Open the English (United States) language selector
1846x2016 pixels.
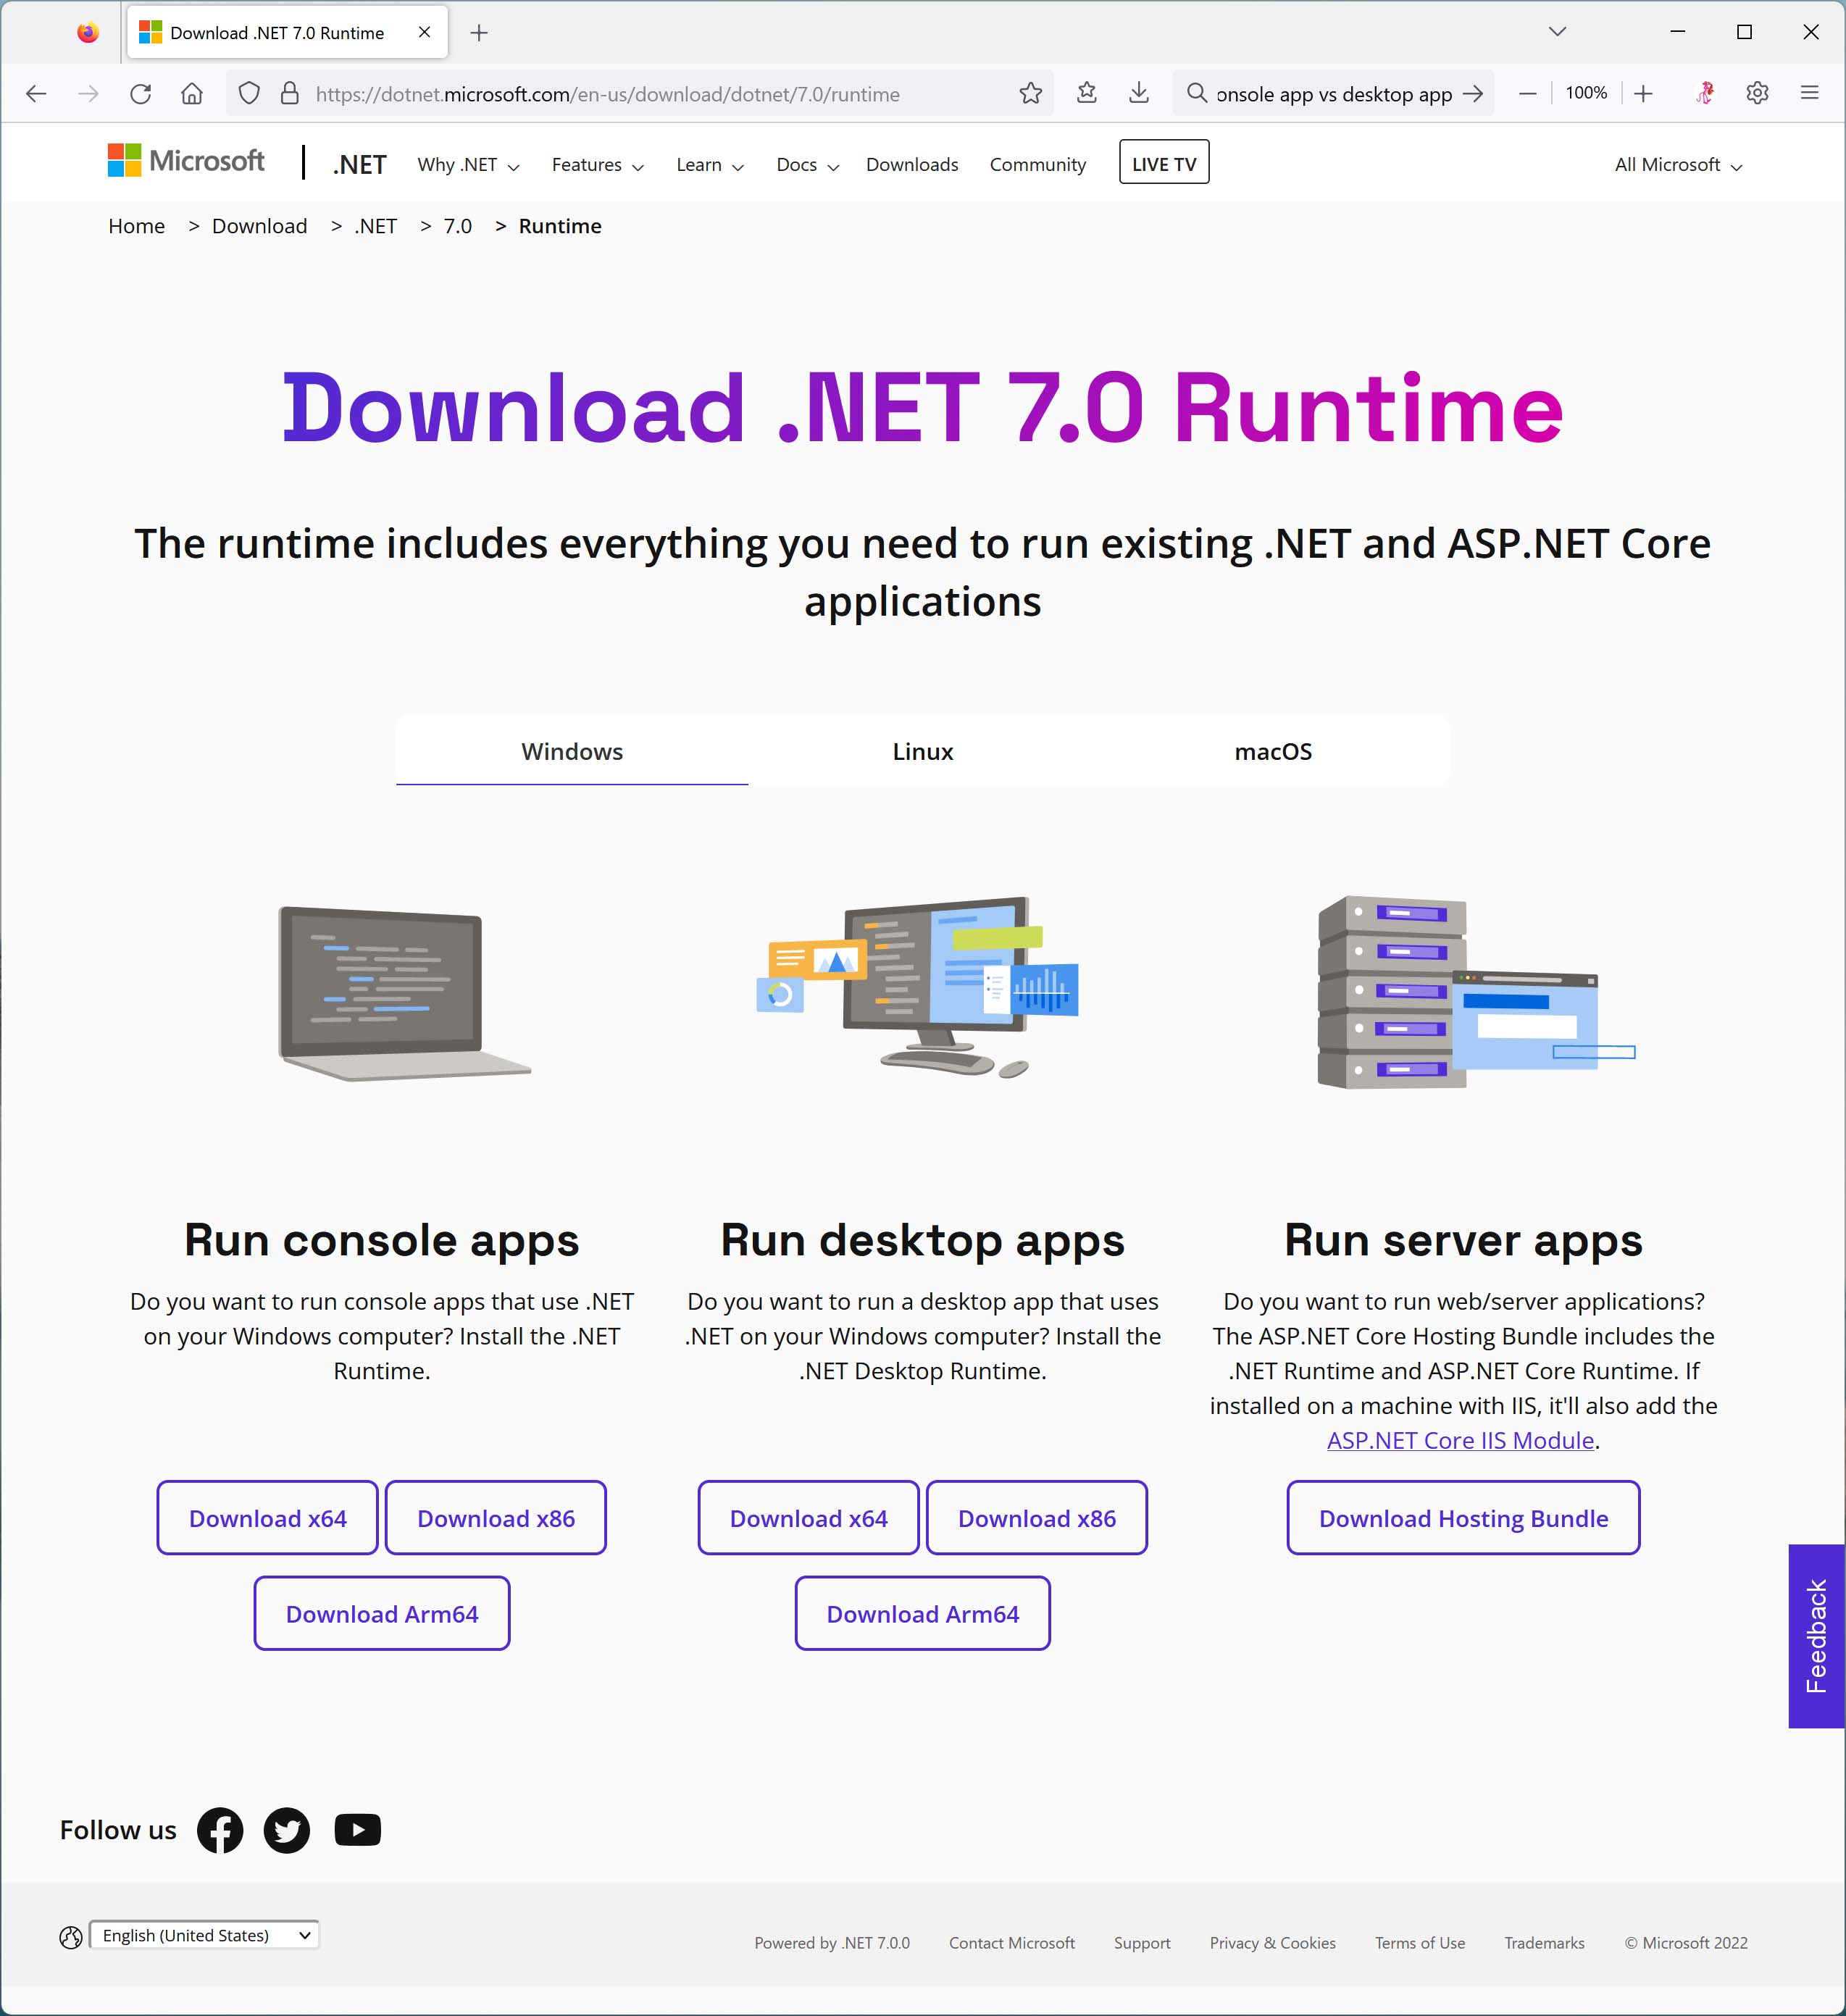(x=204, y=1935)
